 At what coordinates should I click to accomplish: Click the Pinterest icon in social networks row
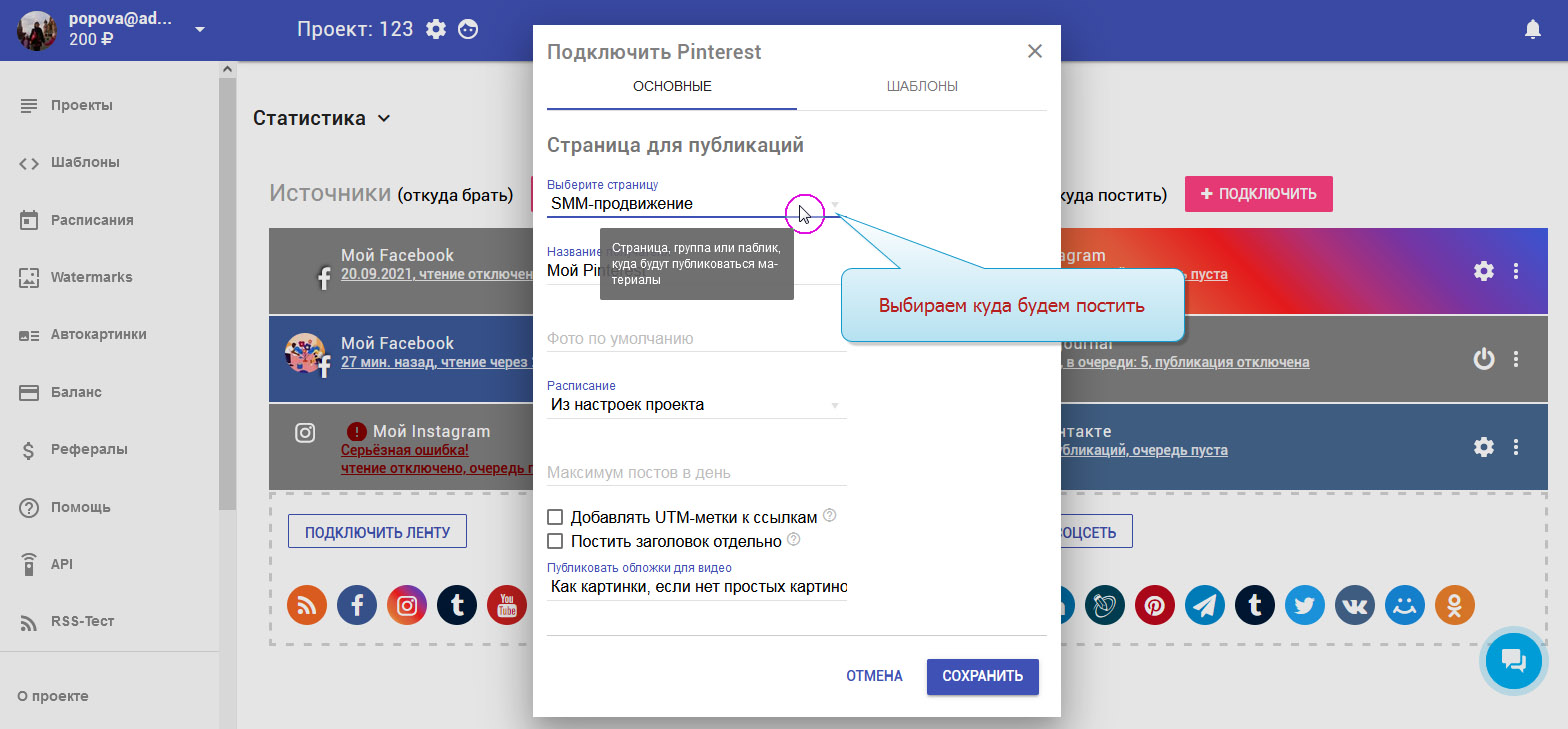(1155, 605)
